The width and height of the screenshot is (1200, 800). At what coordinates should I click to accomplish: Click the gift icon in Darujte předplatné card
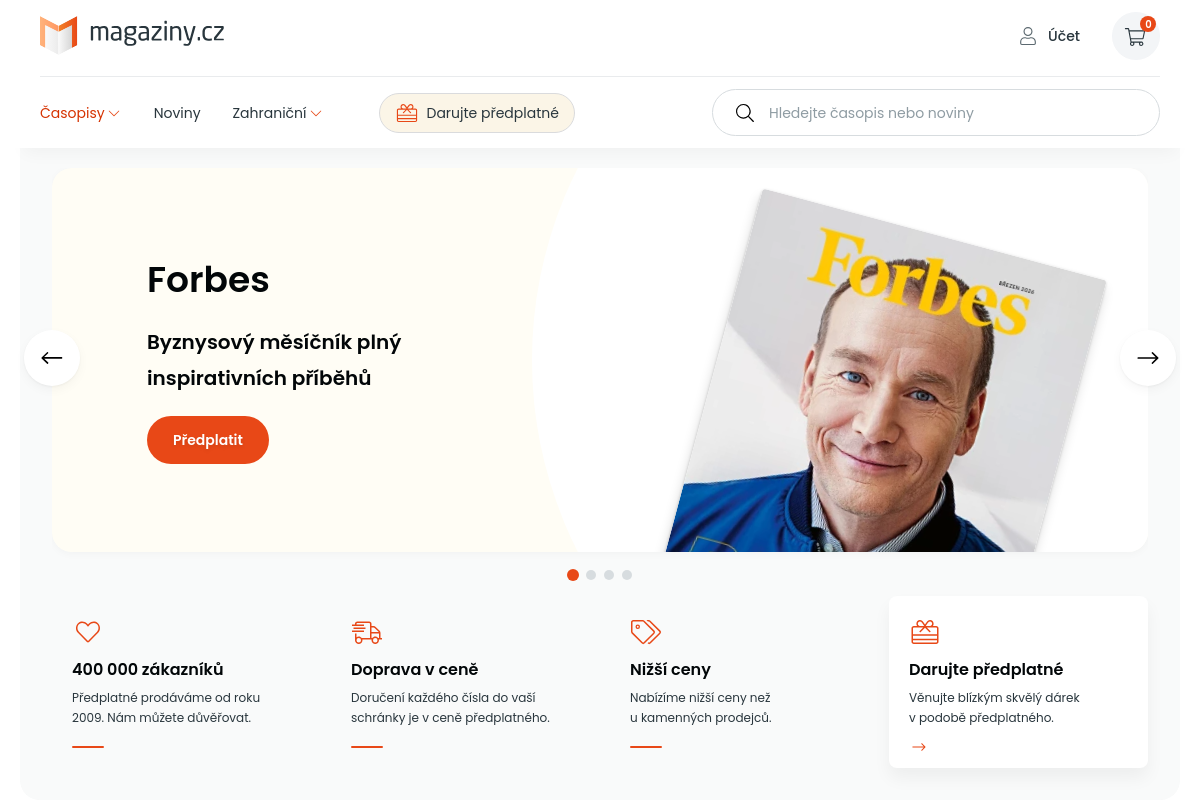[x=925, y=632]
